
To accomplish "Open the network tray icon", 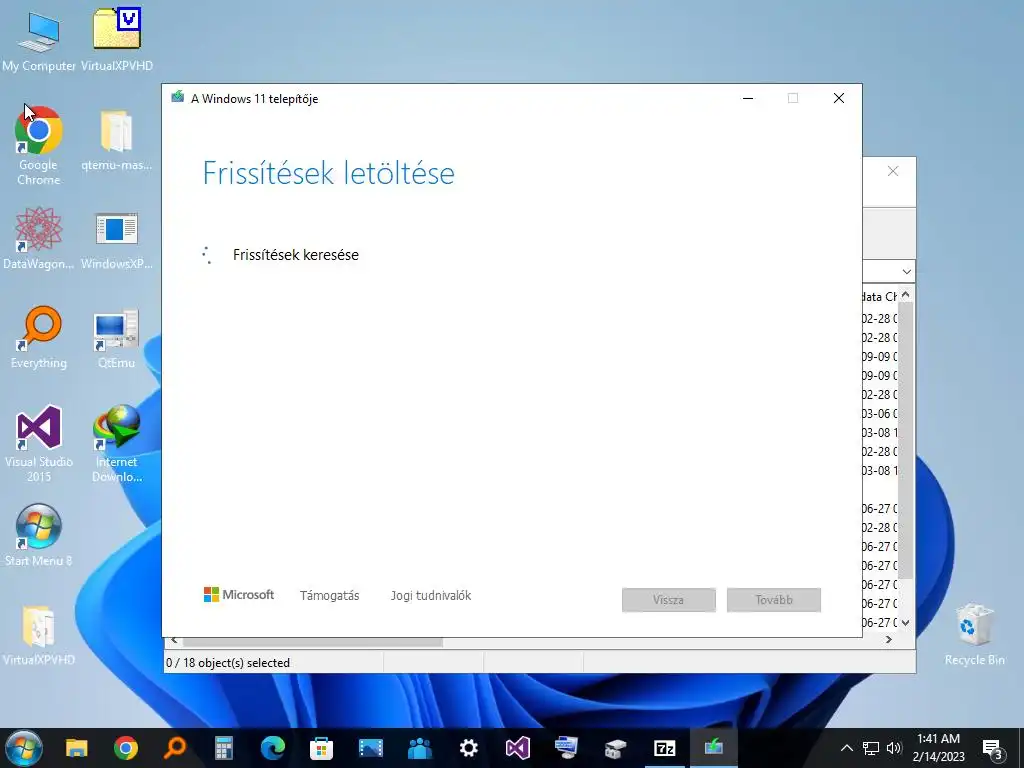I will [x=871, y=748].
